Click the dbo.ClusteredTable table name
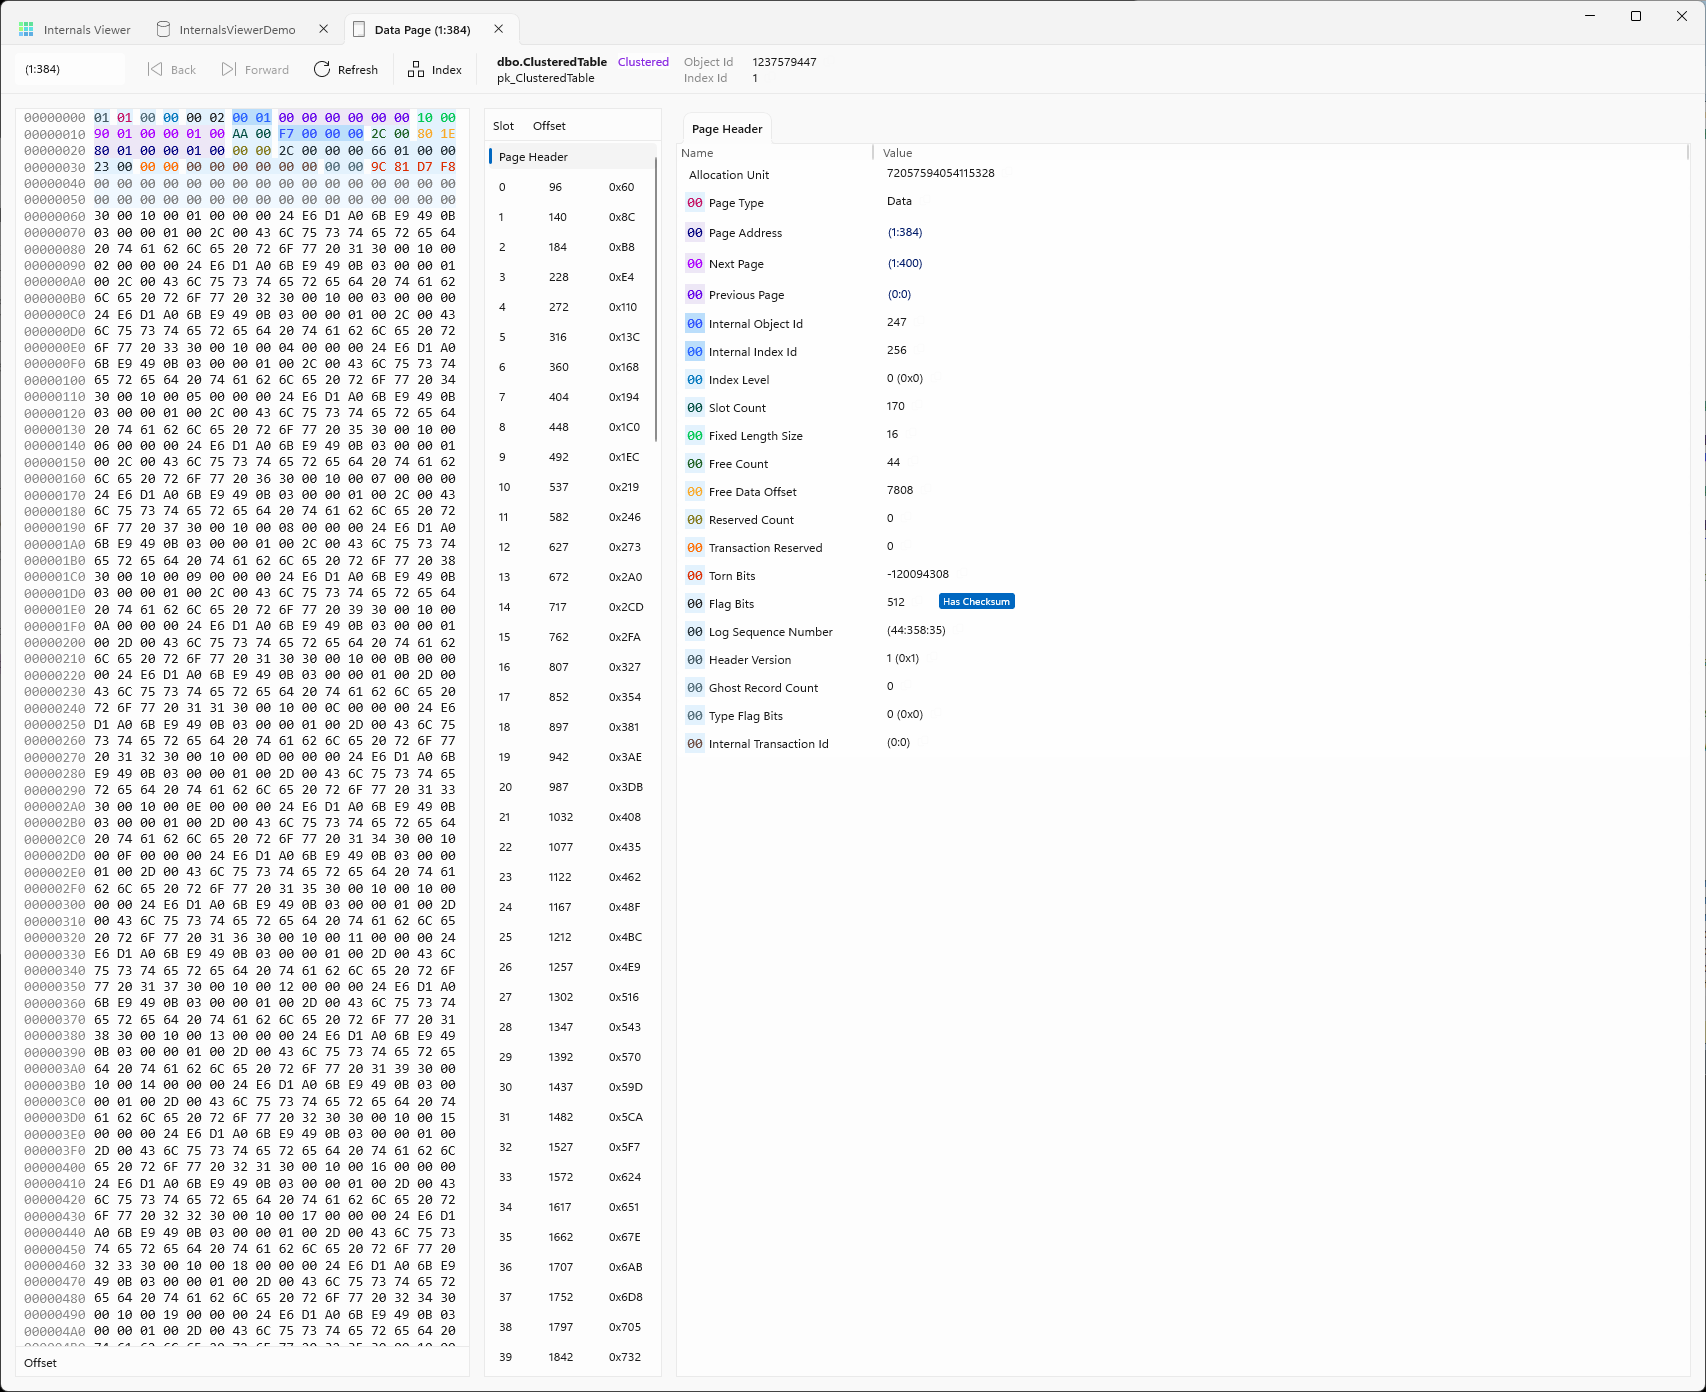Viewport: 1706px width, 1392px height. point(552,62)
